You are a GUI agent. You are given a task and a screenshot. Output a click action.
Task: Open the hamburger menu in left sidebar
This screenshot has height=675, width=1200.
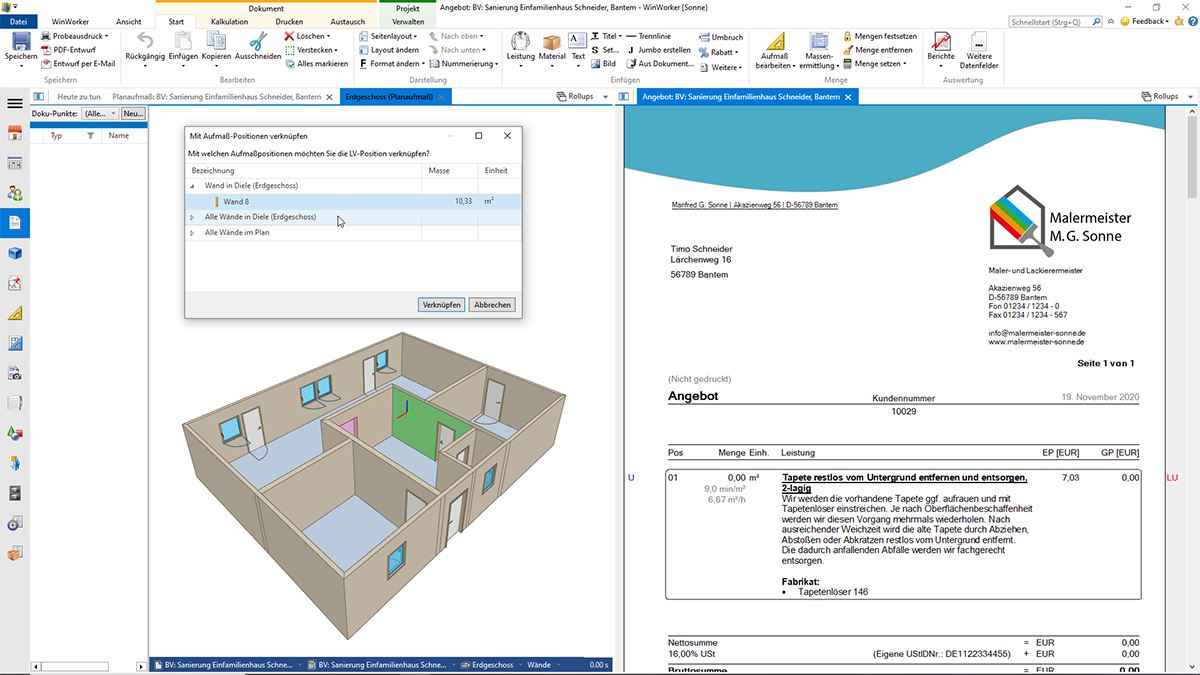pos(15,103)
